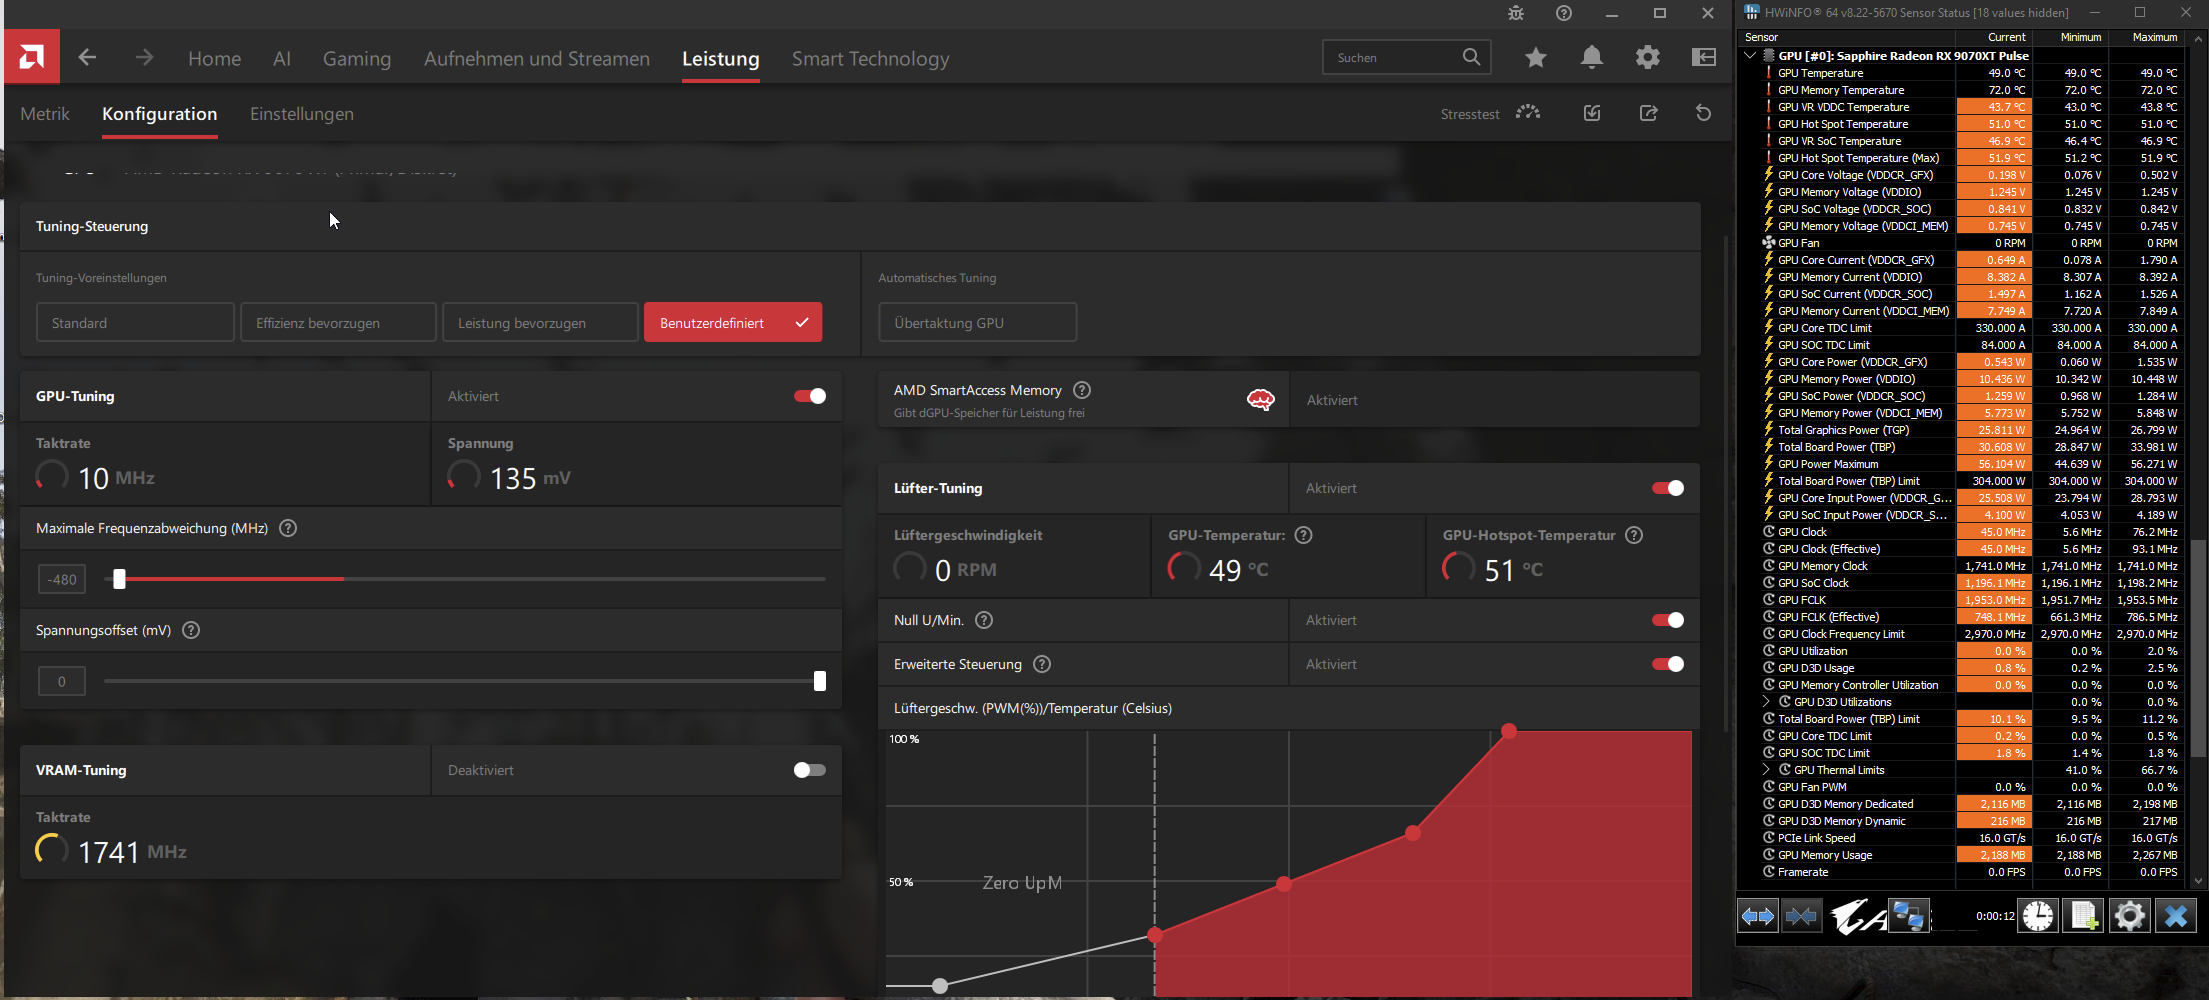
Task: Switch to Metrik sub-tab
Action: tap(45, 114)
